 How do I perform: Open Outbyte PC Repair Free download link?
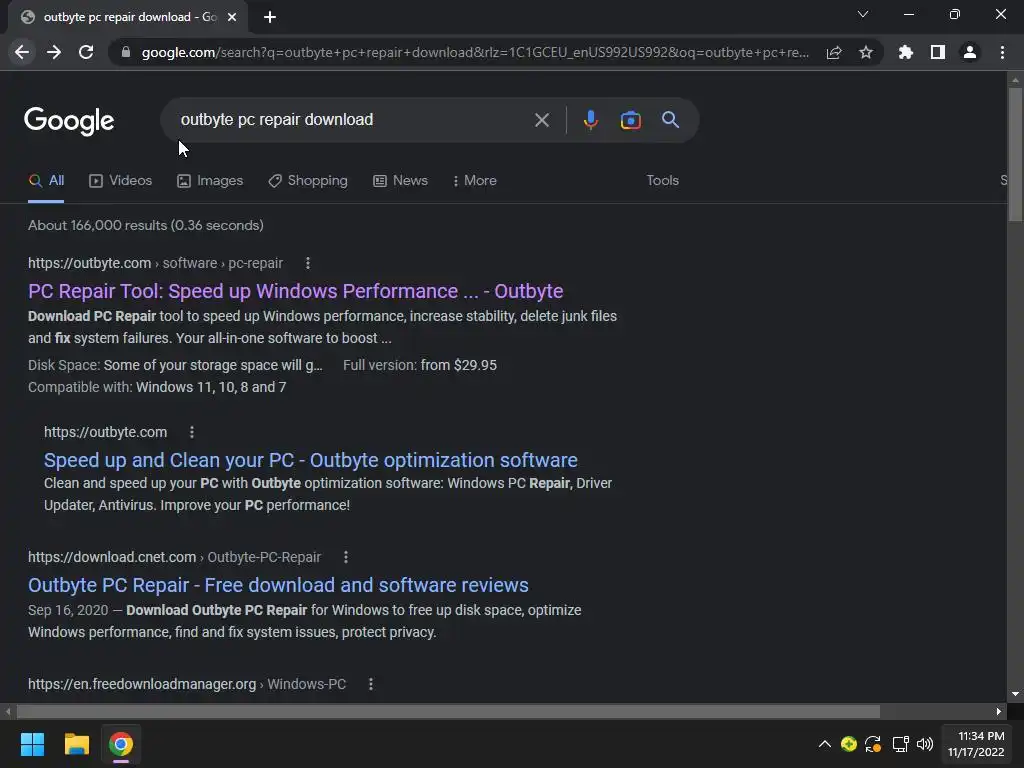278,585
